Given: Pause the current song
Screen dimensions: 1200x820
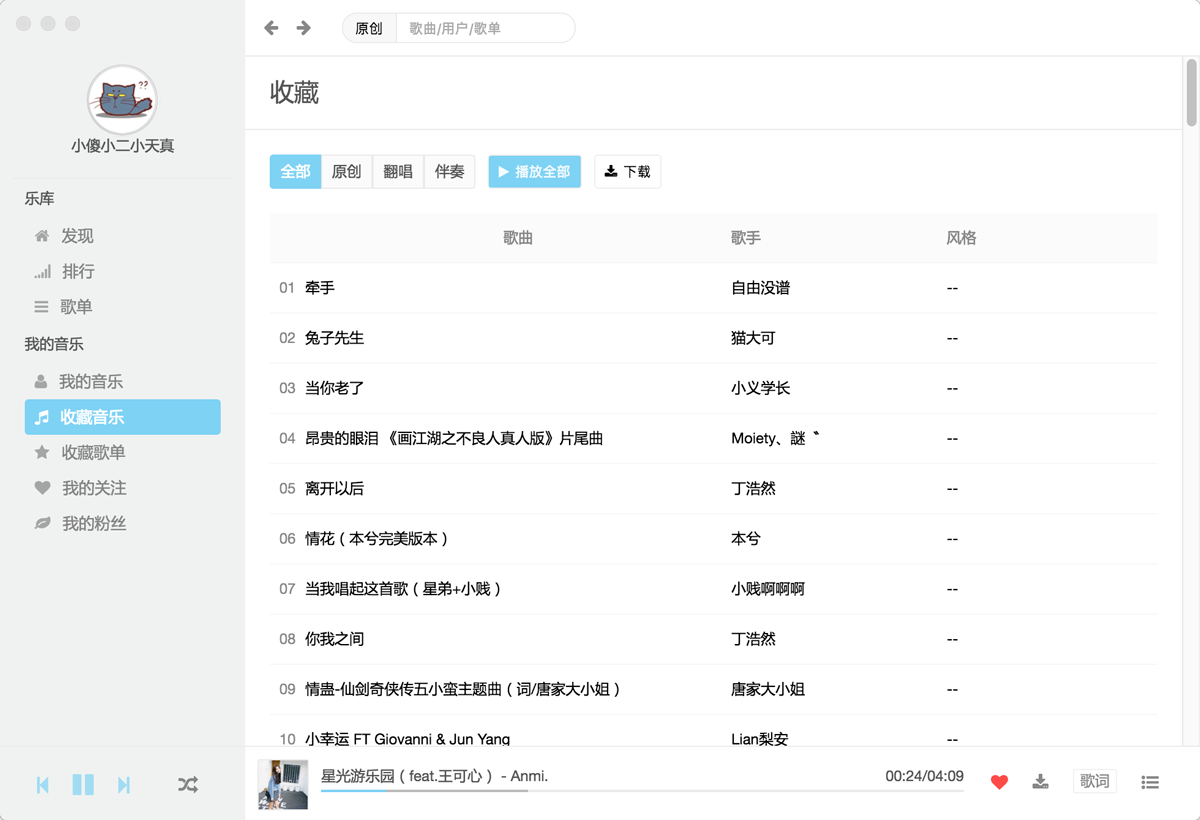Looking at the screenshot, I should (x=83, y=785).
